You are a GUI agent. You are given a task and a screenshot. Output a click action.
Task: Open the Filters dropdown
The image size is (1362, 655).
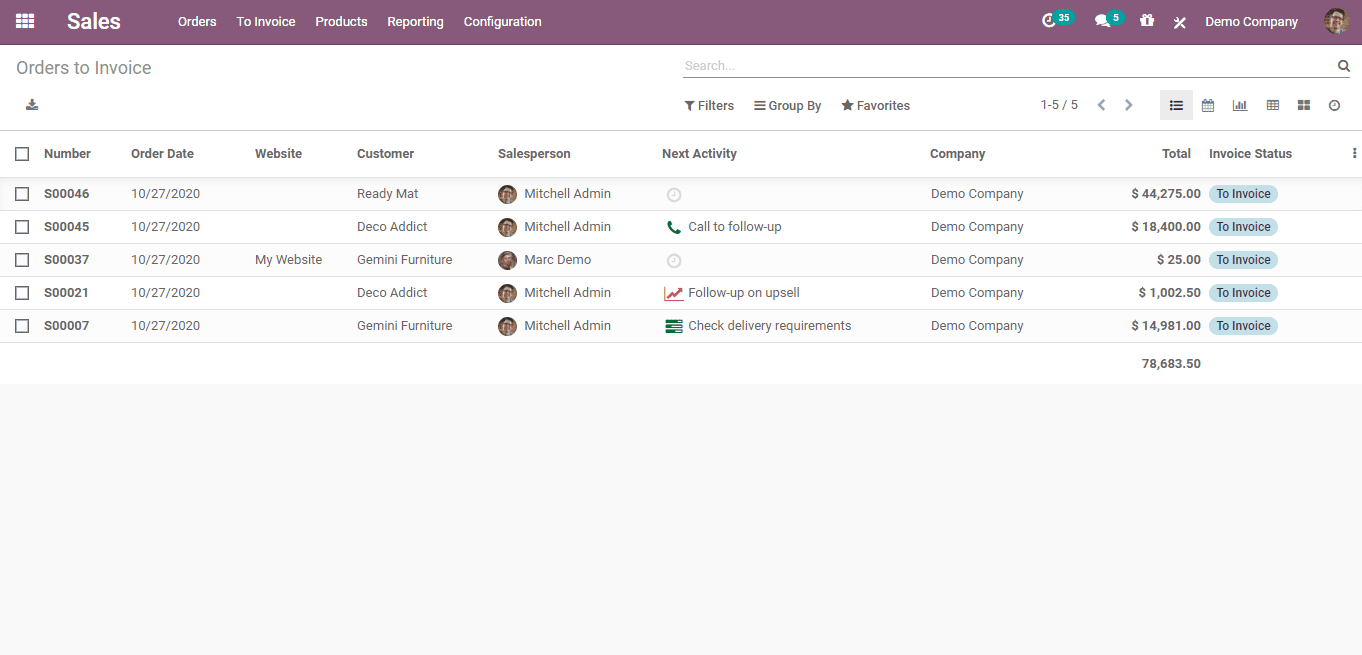pos(709,106)
